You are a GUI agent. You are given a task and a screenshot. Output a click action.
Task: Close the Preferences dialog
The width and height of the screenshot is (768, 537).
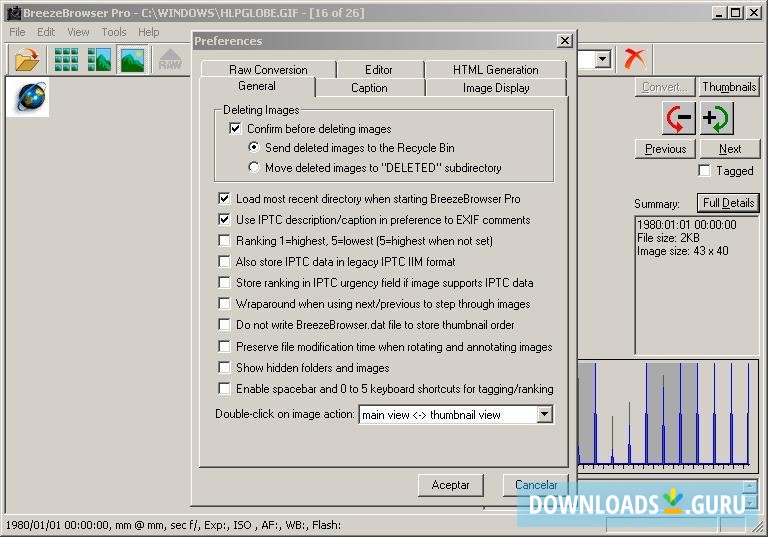[x=565, y=40]
